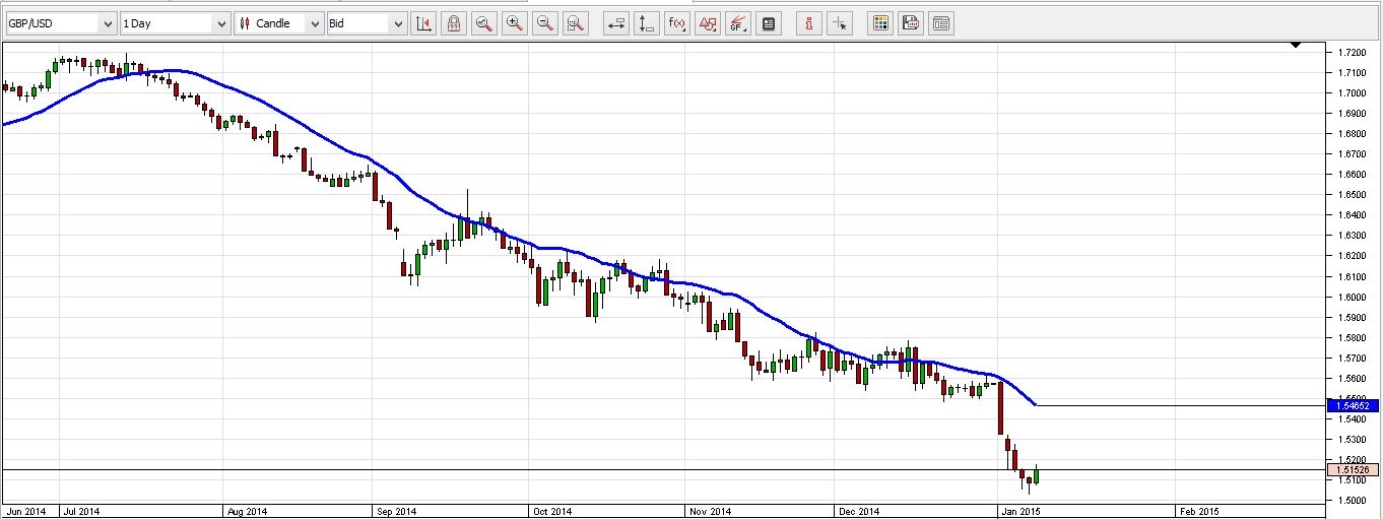Viewport: 1383px width, 519px height.
Task: Click the 1.7200 price scale label
Action: tap(1351, 52)
